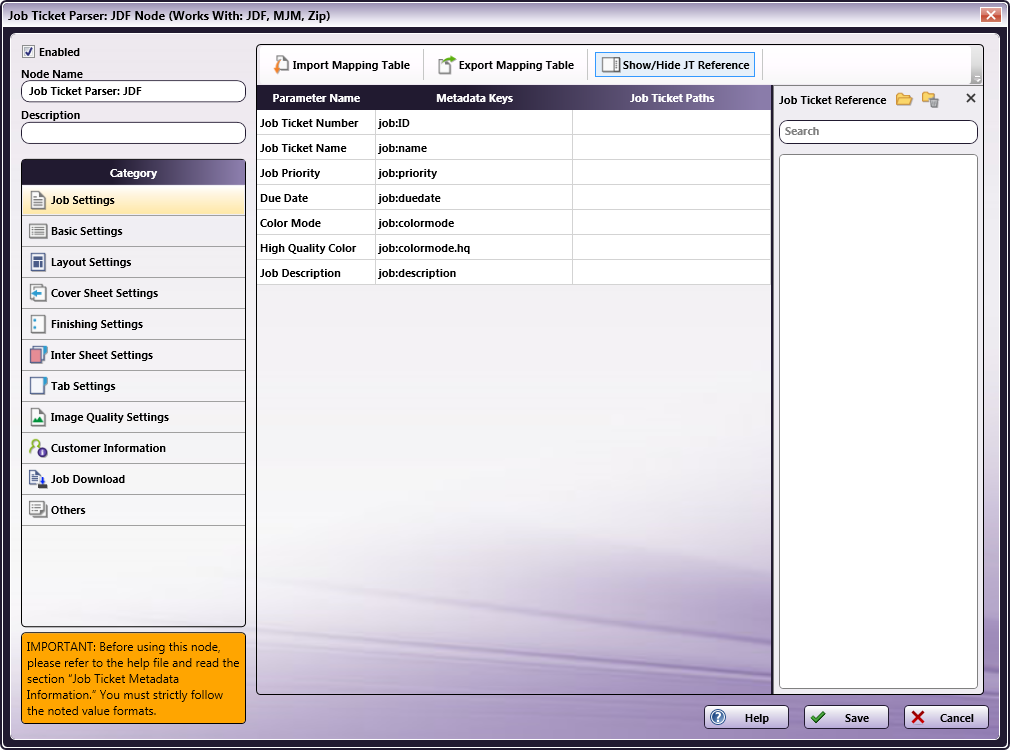Click the Job Download category icon
The image size is (1010, 750).
click(x=38, y=479)
